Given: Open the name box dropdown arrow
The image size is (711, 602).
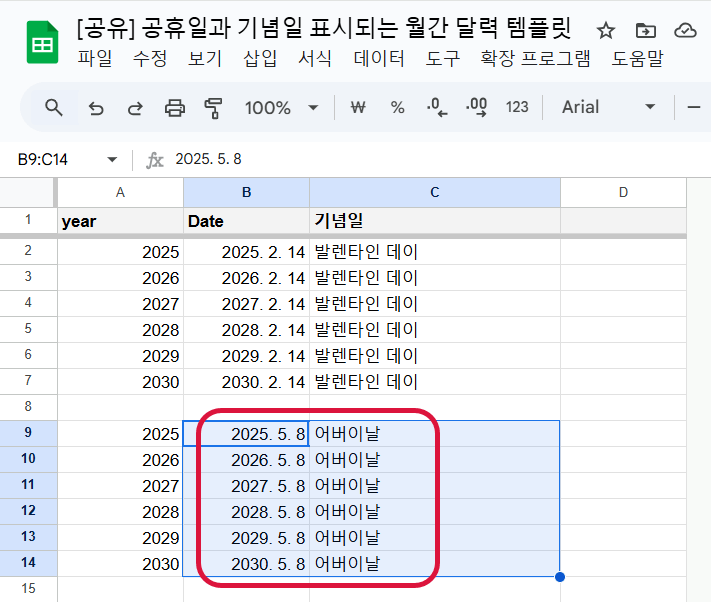Looking at the screenshot, I should [112, 160].
